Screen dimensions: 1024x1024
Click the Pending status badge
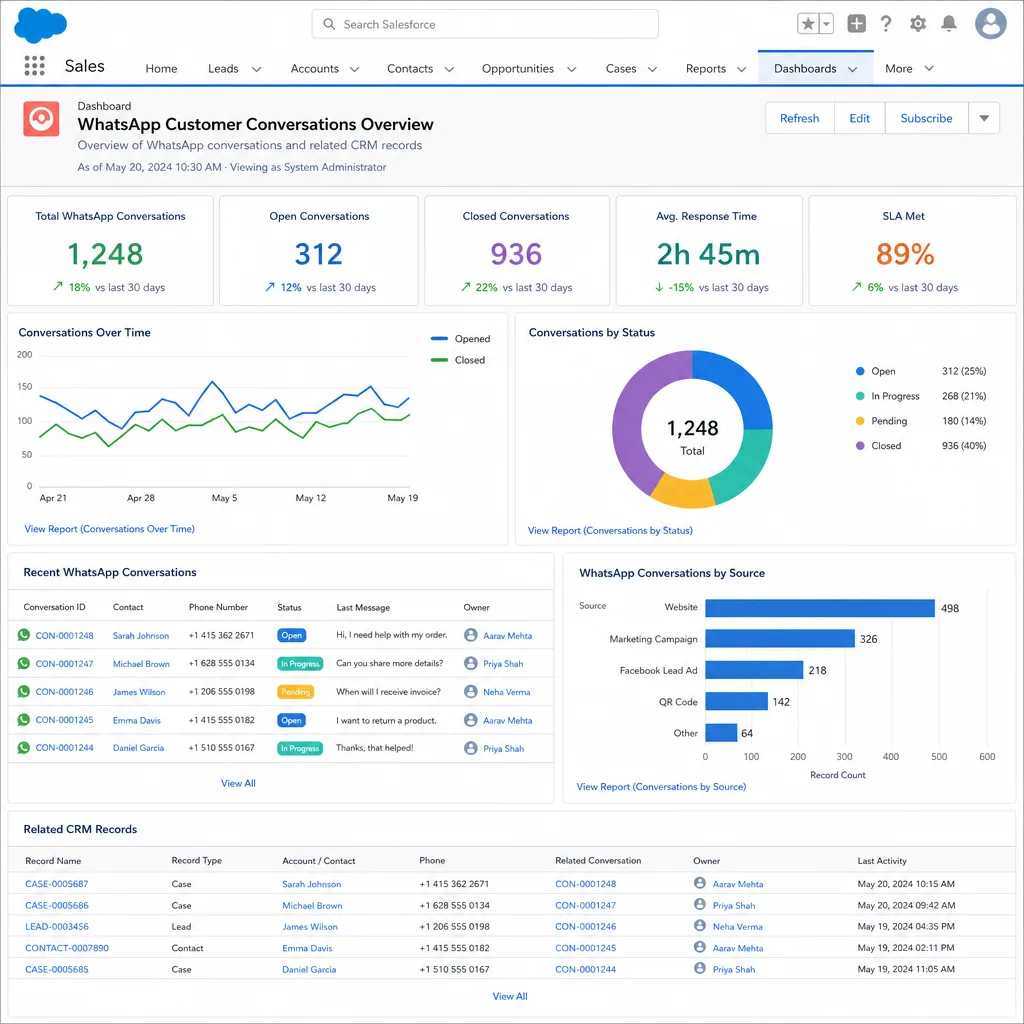(295, 692)
